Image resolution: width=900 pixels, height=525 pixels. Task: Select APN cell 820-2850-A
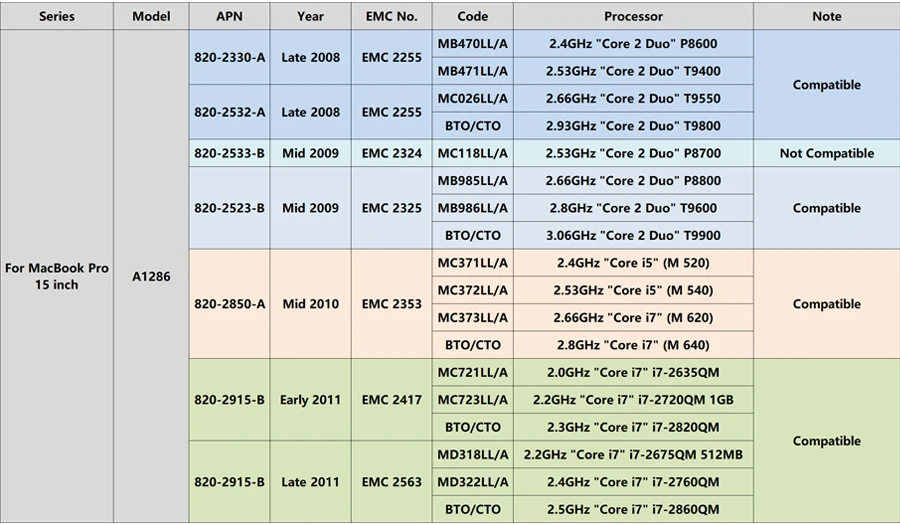[229, 304]
